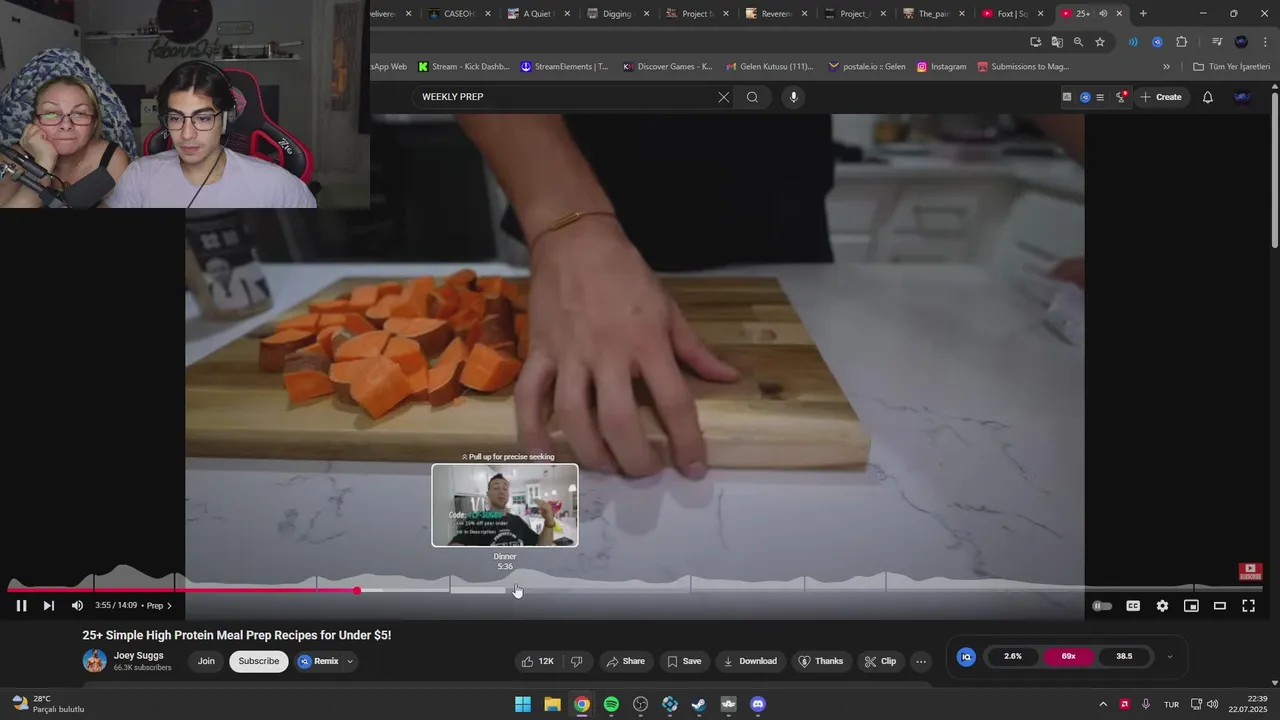This screenshot has height=720, width=1280.
Task: Switch to the The_pain browser tab
Action: [x=933, y=14]
